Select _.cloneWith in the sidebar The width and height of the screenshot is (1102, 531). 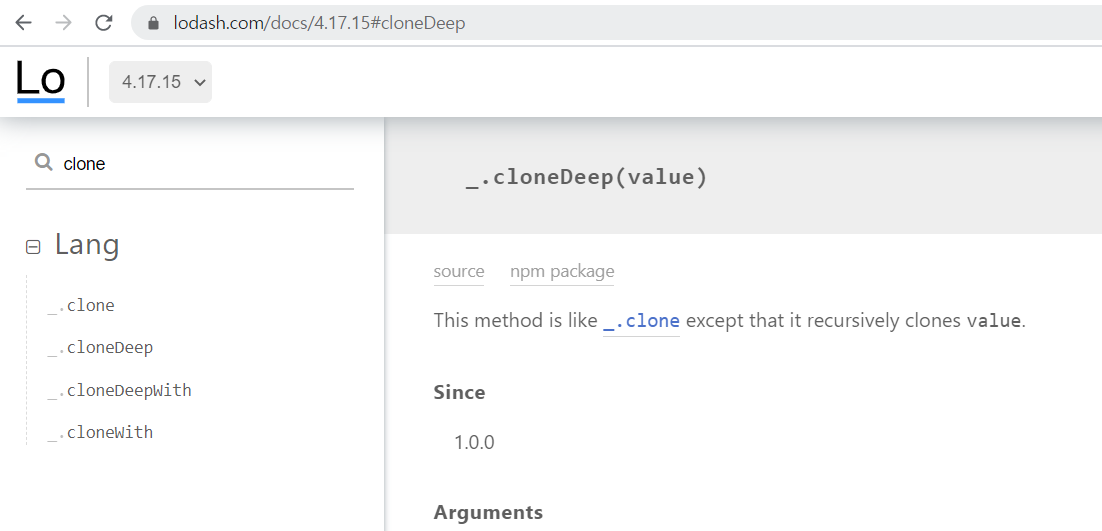100,432
